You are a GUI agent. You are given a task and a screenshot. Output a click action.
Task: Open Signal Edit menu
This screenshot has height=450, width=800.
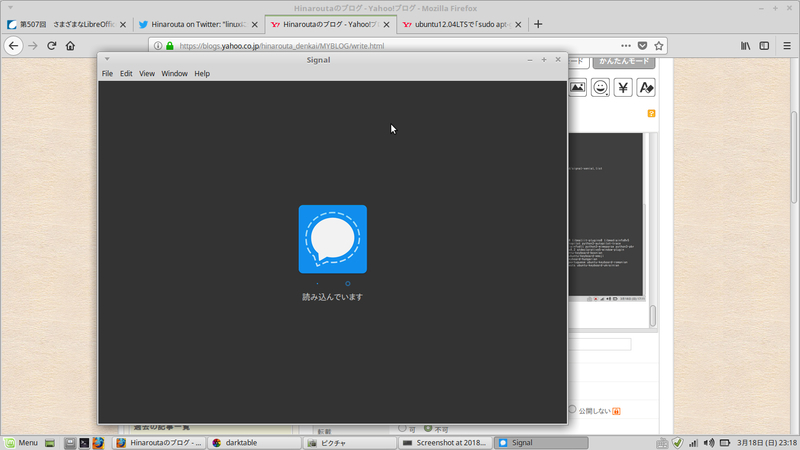click(x=126, y=73)
